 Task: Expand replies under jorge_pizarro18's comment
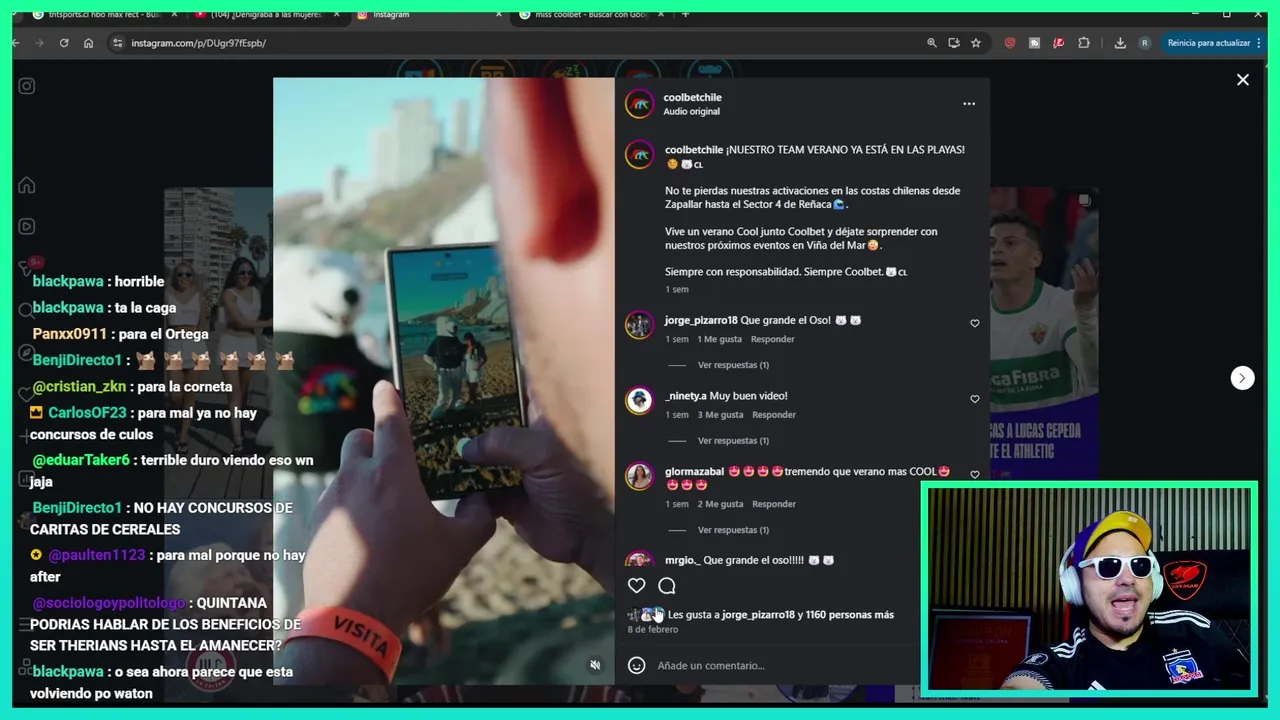coord(733,365)
